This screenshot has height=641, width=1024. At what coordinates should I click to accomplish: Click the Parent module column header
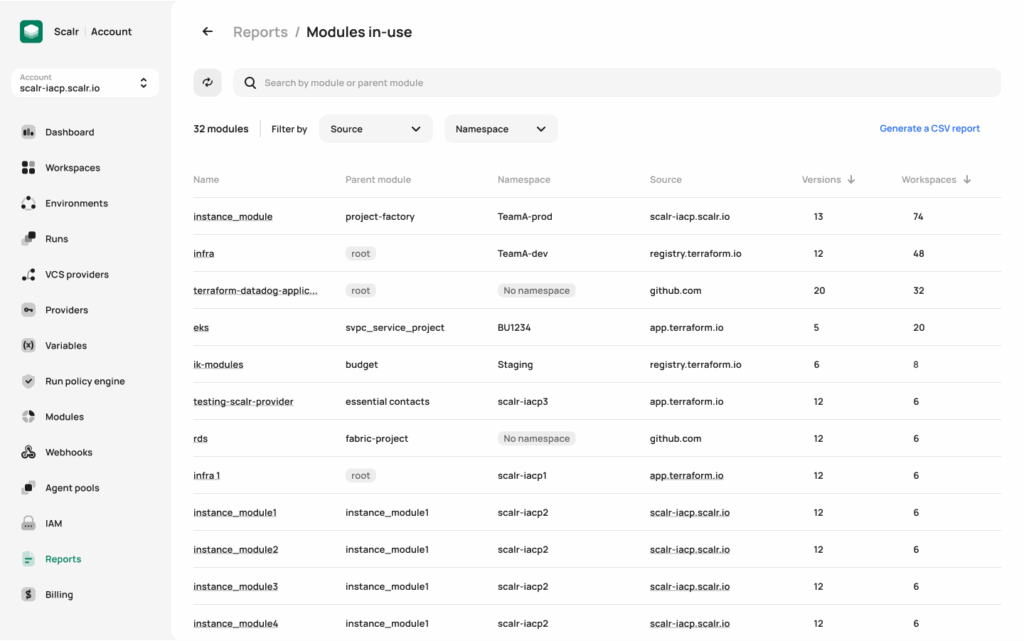pos(378,180)
